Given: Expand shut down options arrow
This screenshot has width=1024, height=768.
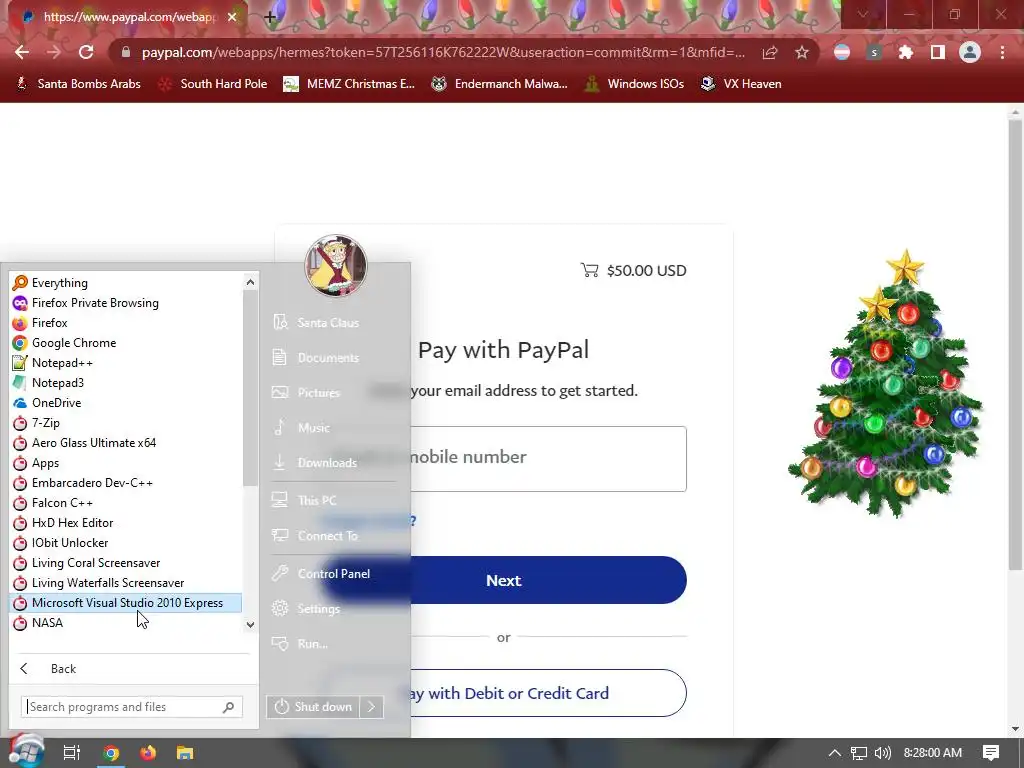Looking at the screenshot, I should coord(372,707).
